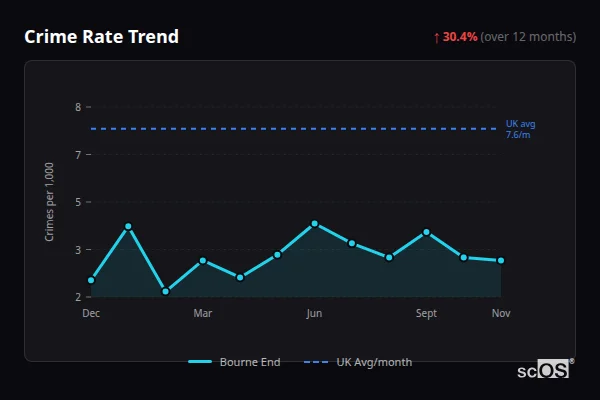Click the 'UK avg 7.6/m' annotation
This screenshot has width=600, height=400.
pyautogui.click(x=520, y=129)
